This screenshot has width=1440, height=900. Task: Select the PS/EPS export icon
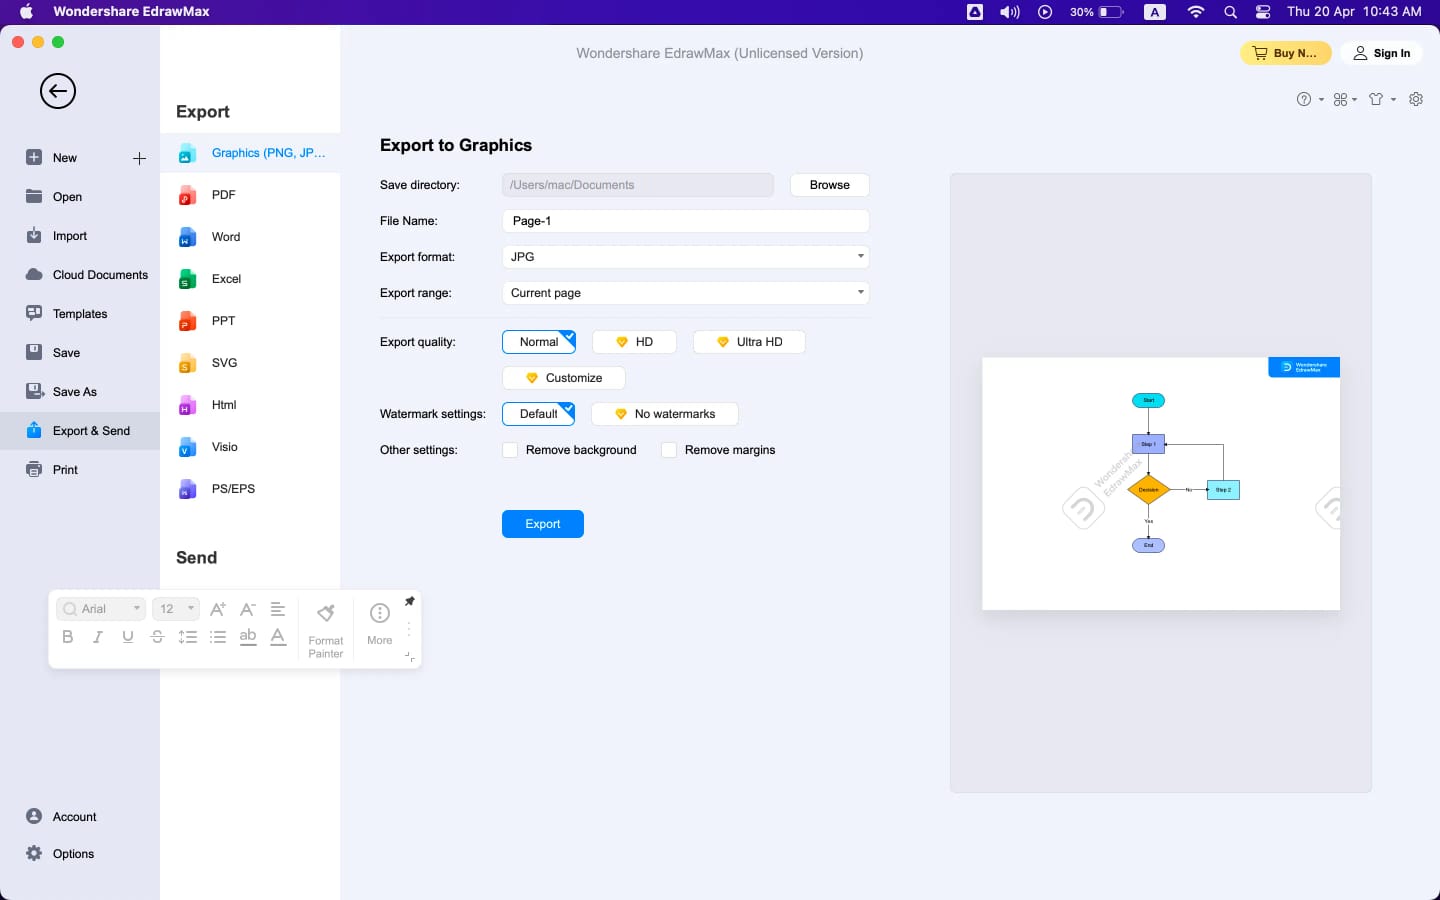point(187,490)
